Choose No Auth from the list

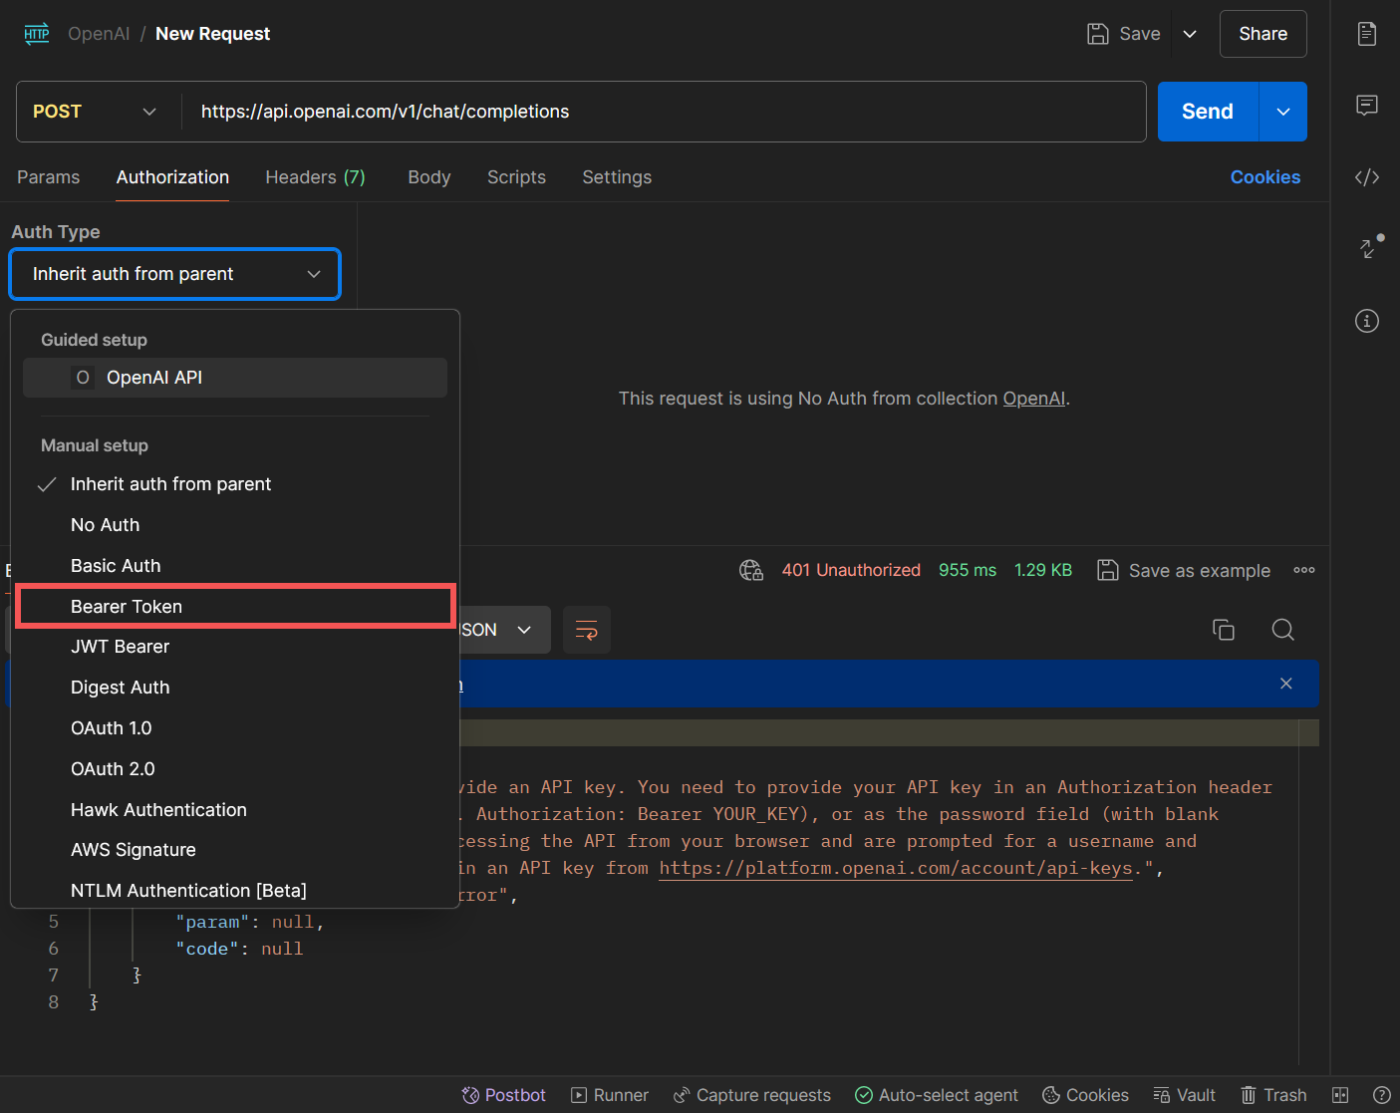click(x=235, y=525)
